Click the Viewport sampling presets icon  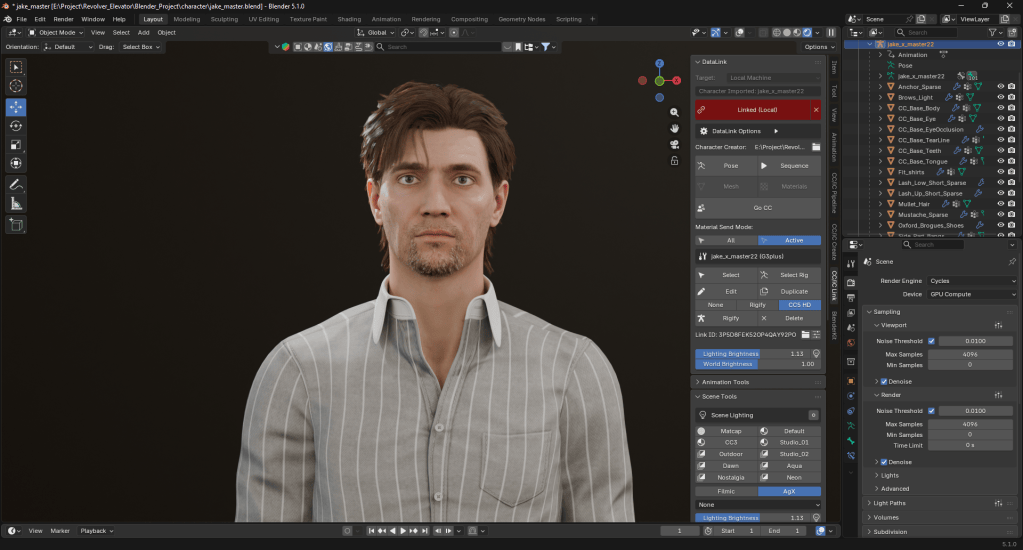[x=998, y=325]
